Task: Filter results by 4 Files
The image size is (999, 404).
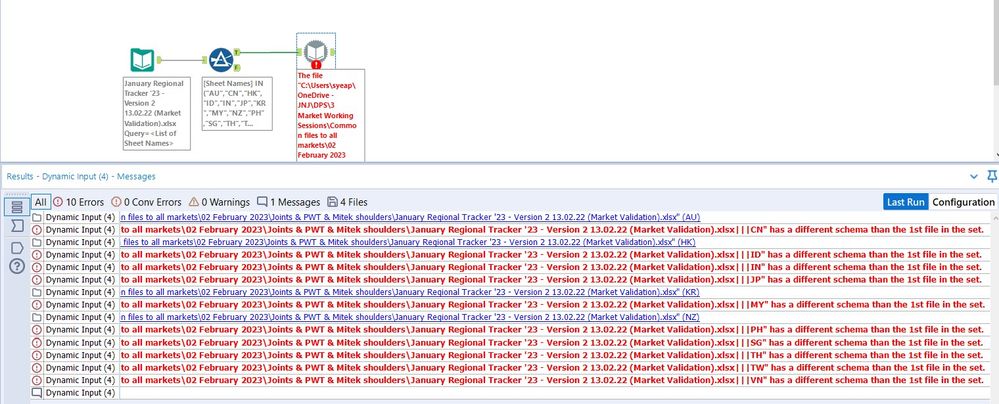Action: tap(347, 202)
